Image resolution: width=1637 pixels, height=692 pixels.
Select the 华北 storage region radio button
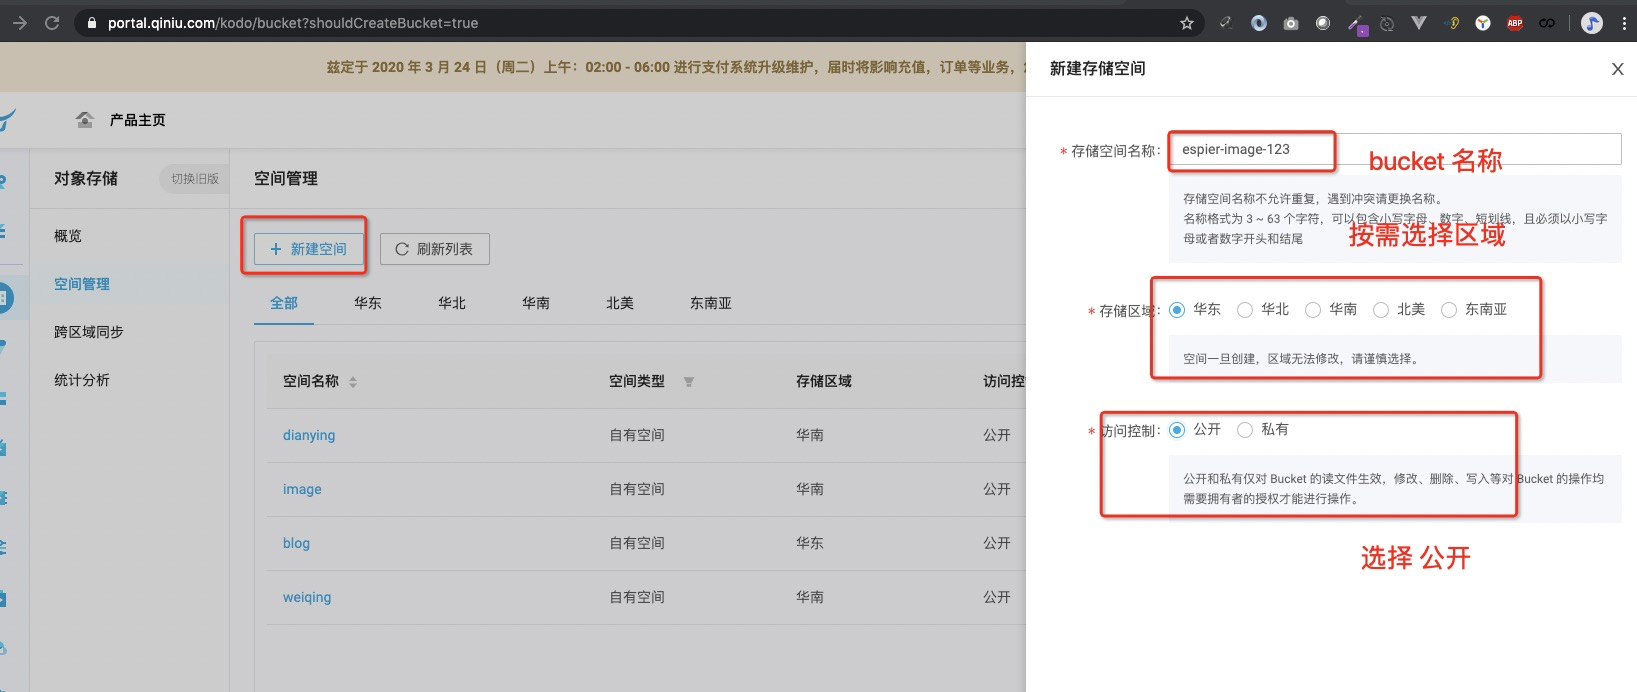[x=1245, y=310]
